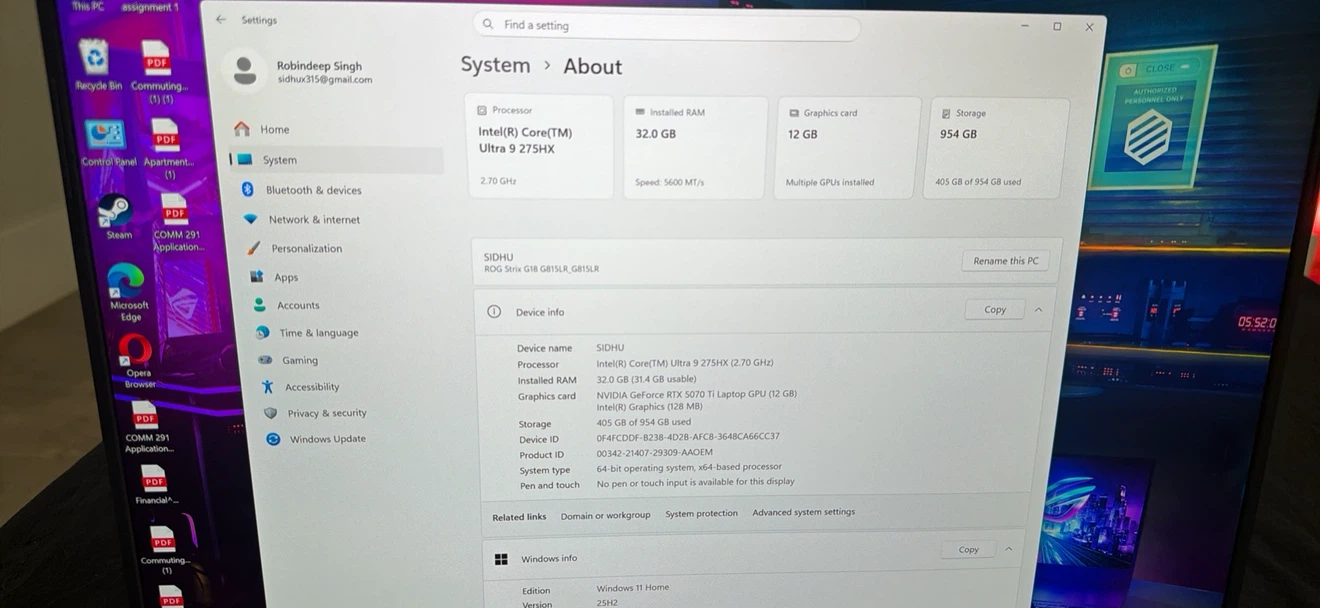Click the Installed RAM summary card

coord(695,147)
